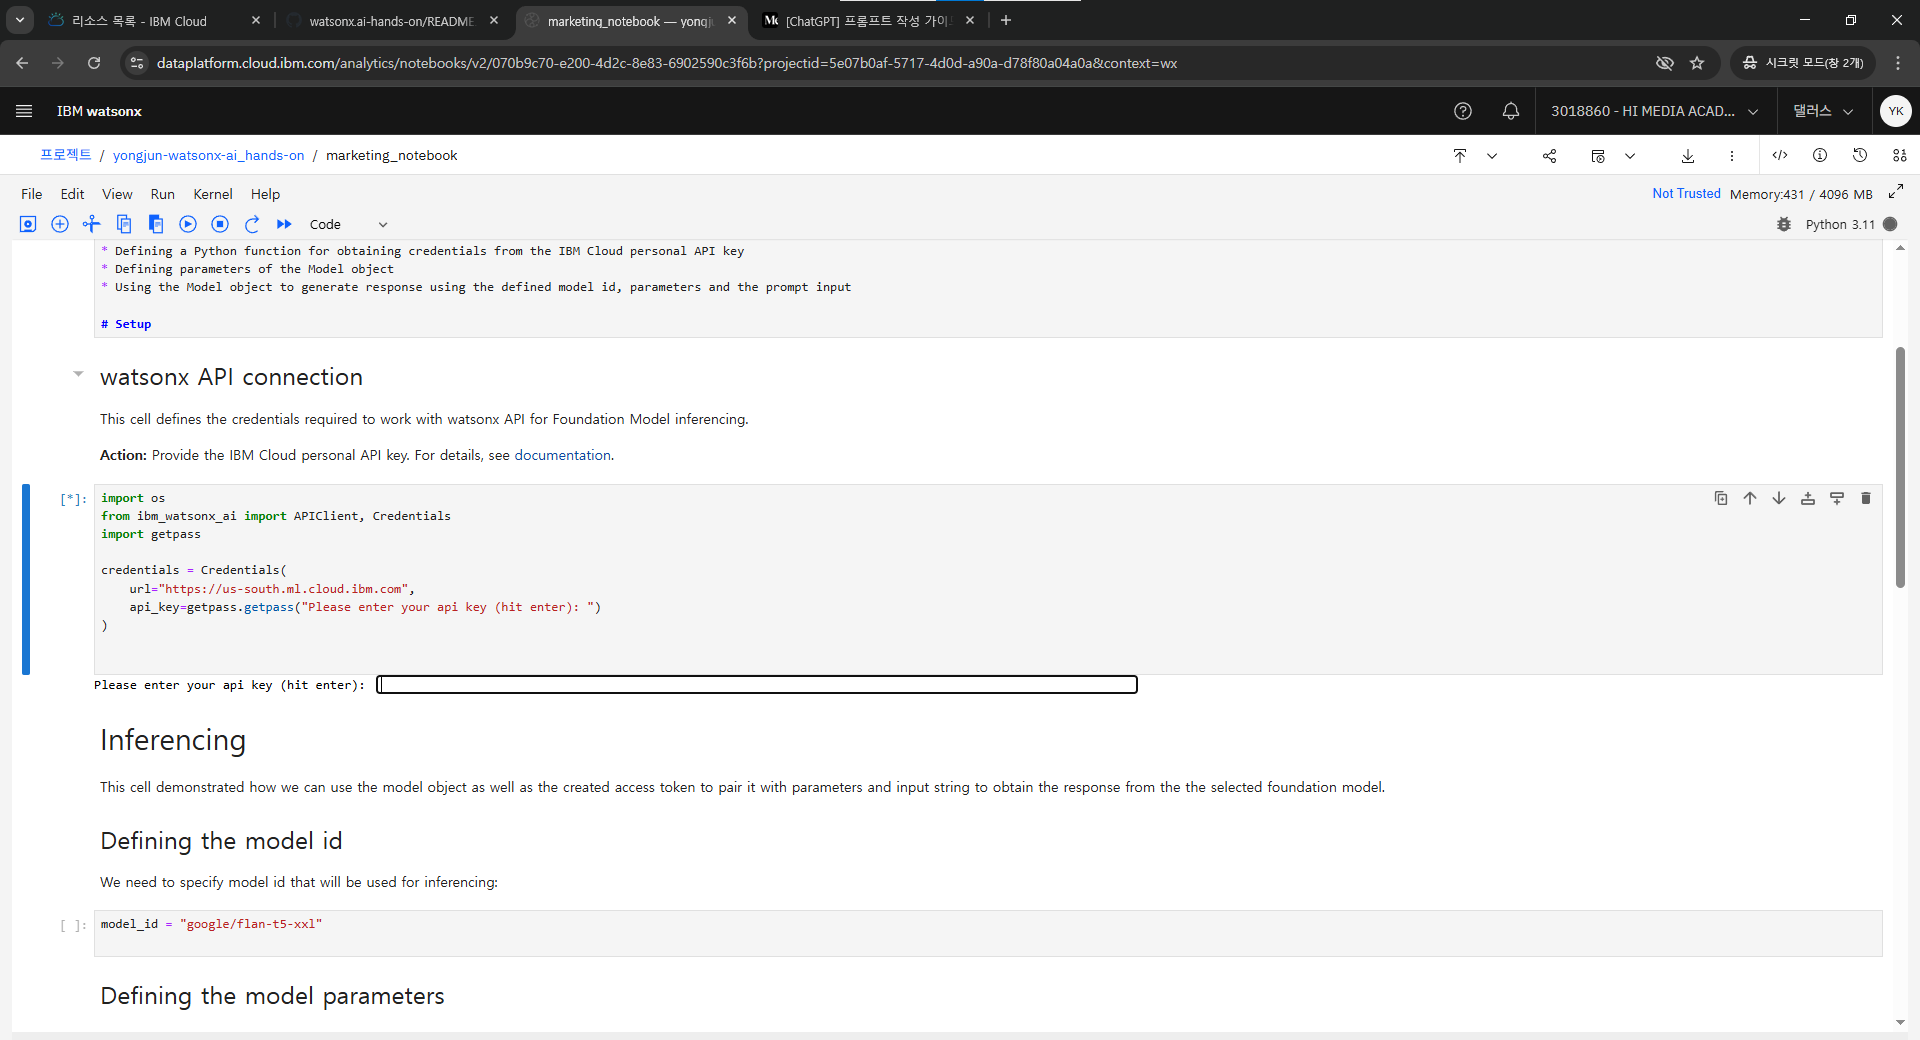
Task: Open a new browser tab
Action: (1006, 20)
